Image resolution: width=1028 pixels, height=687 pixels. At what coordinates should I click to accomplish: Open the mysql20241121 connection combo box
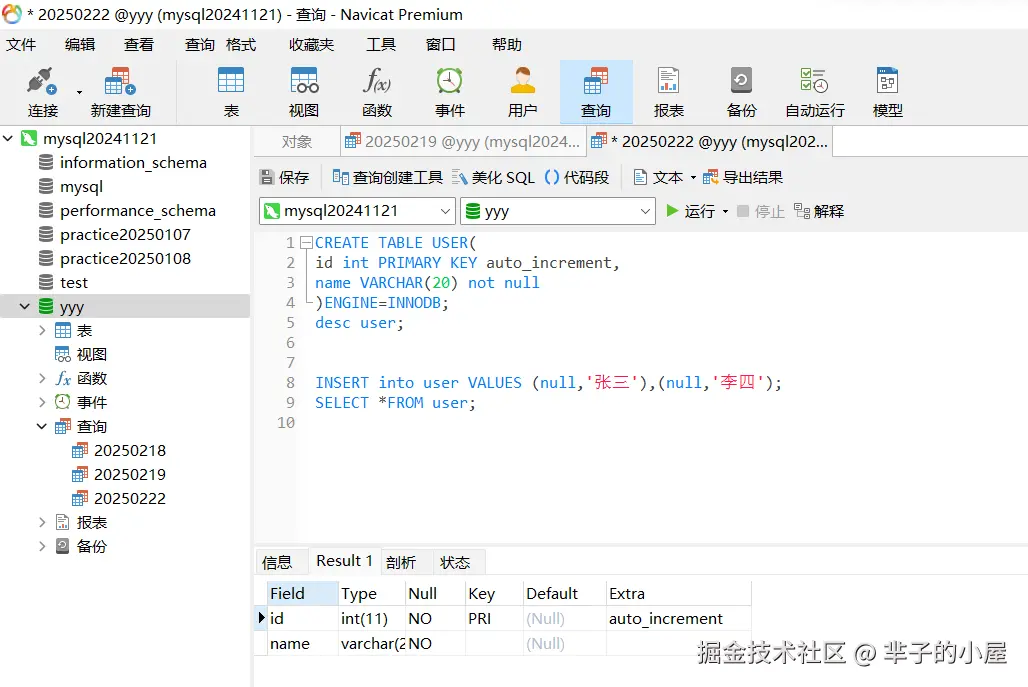pos(357,211)
